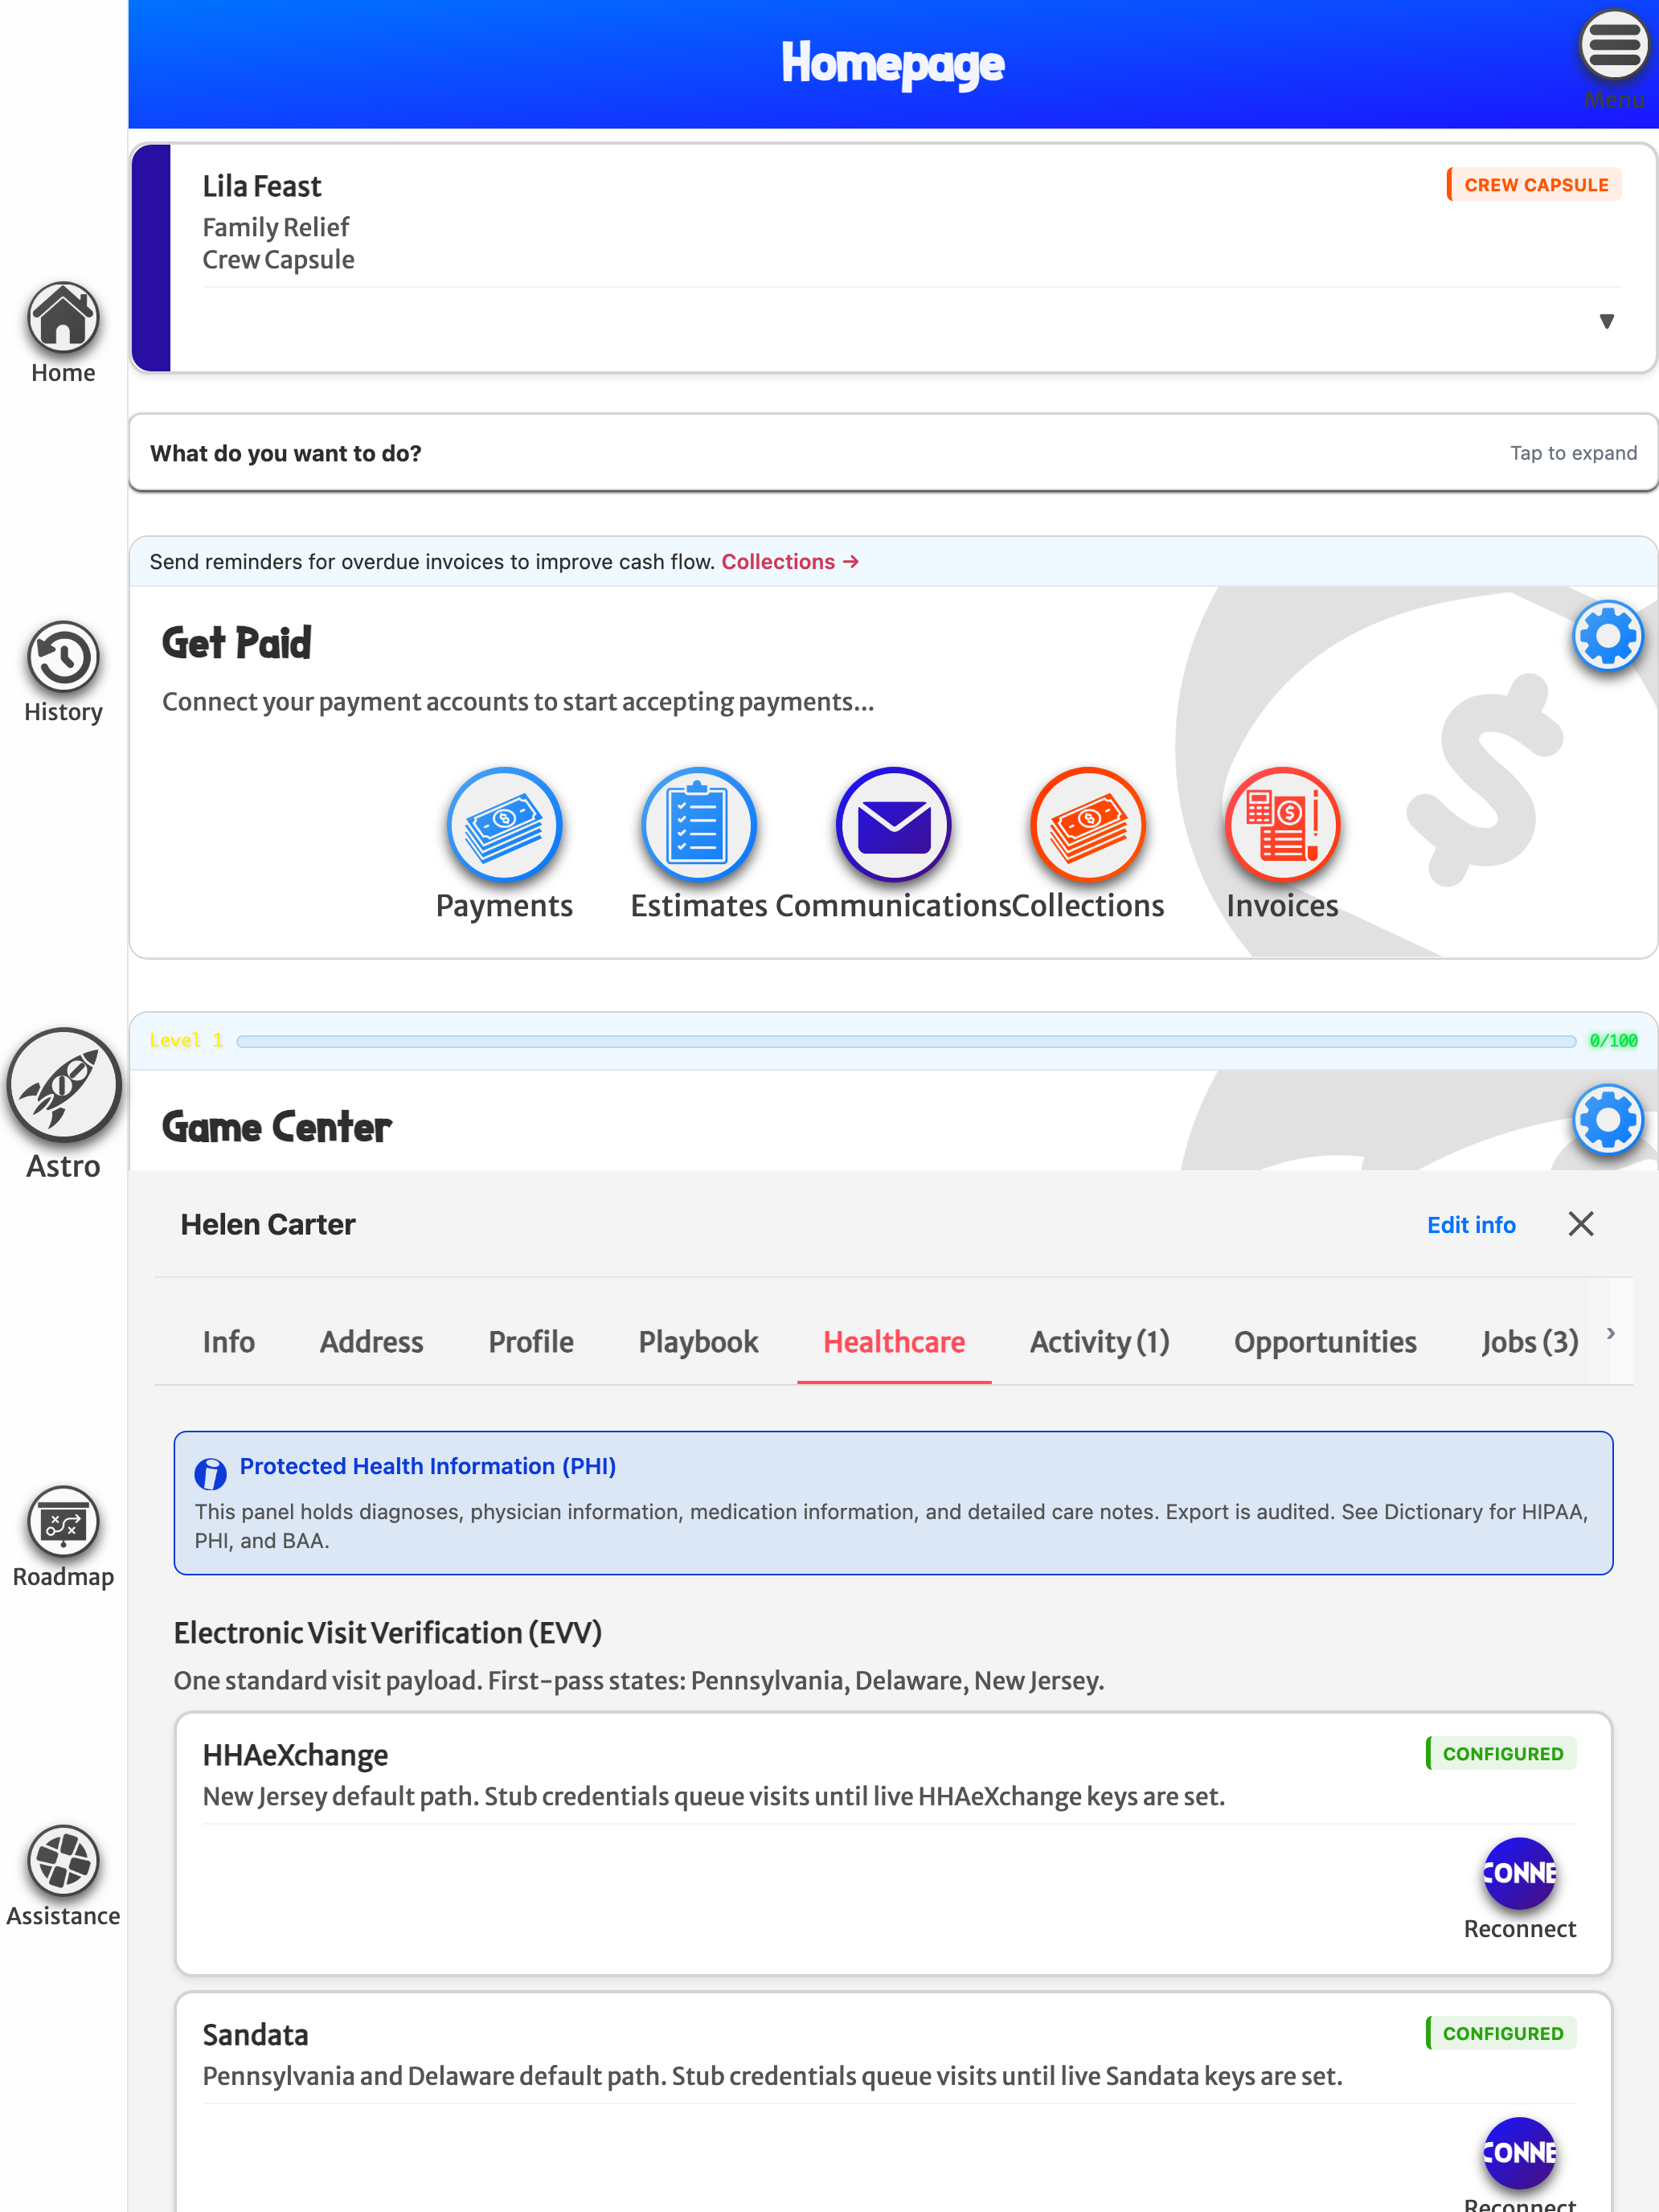The height and width of the screenshot is (2212, 1659).
Task: Switch to the Info tab
Action: pos(228,1341)
